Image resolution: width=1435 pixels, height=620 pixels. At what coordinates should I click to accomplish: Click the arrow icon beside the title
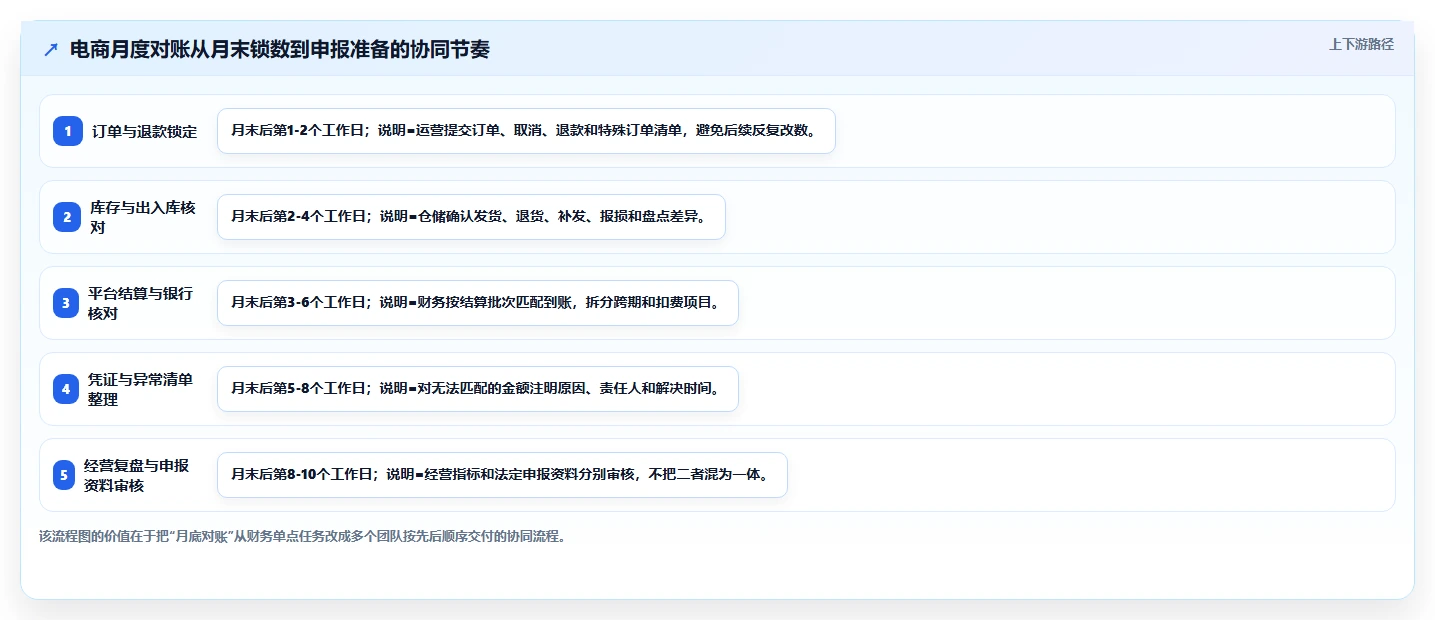51,50
